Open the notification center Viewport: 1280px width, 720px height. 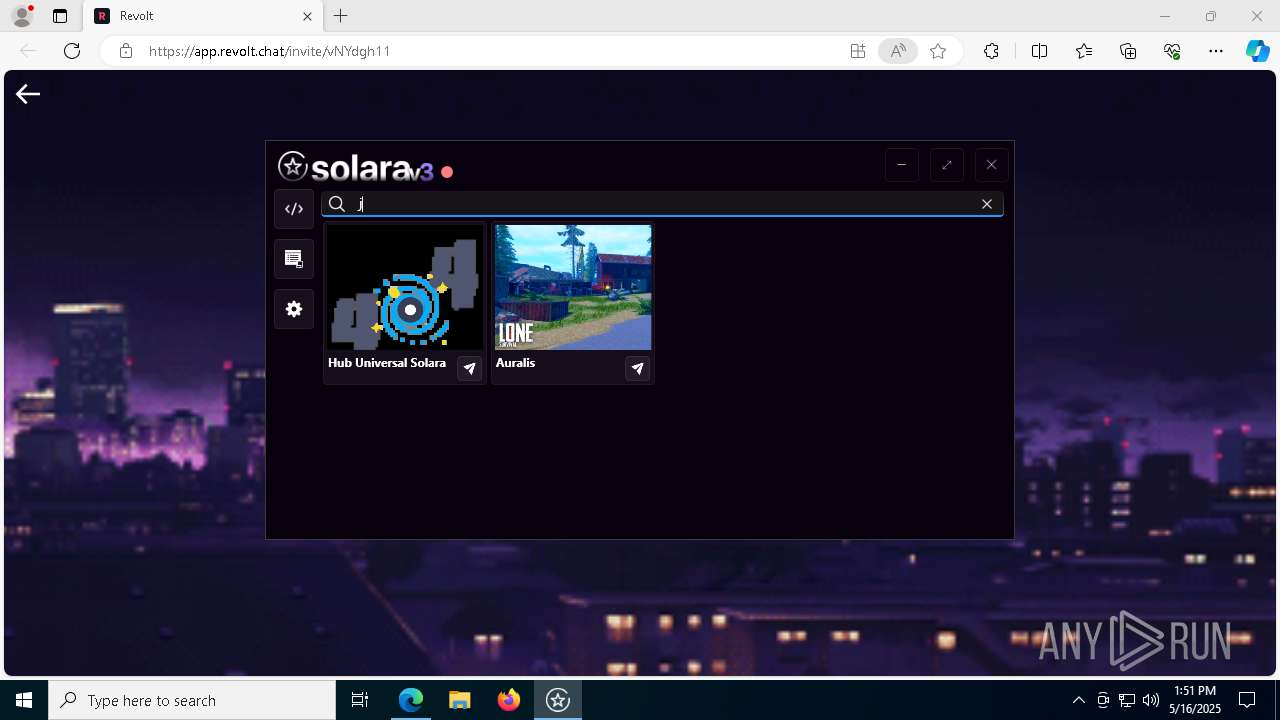[x=1247, y=700]
